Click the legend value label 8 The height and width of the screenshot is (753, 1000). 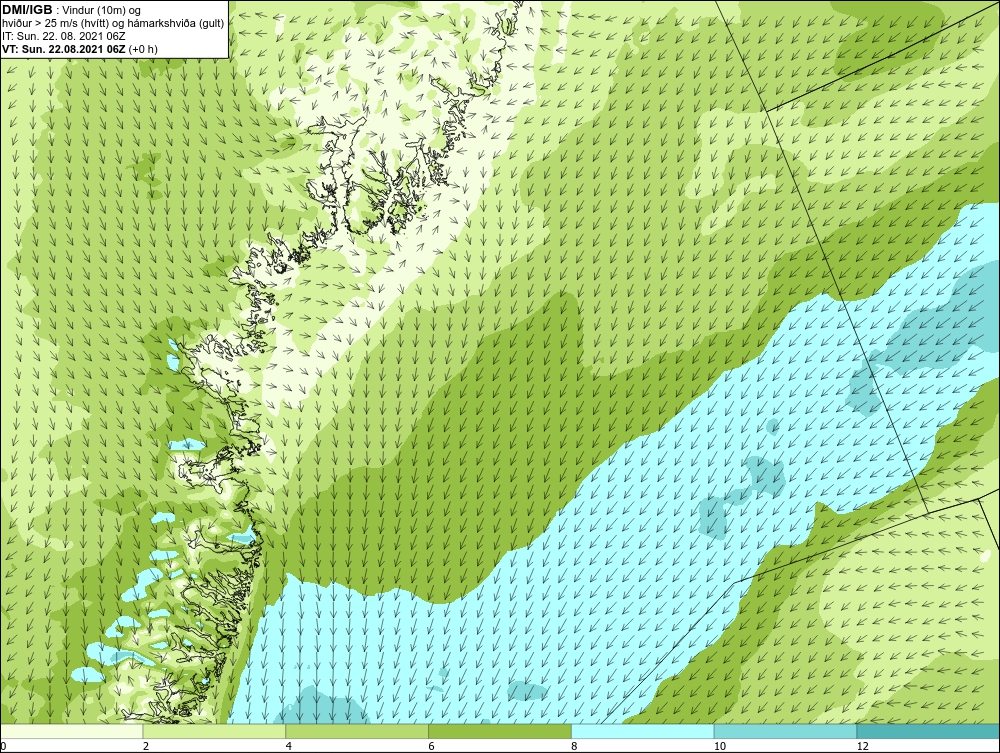tap(575, 746)
